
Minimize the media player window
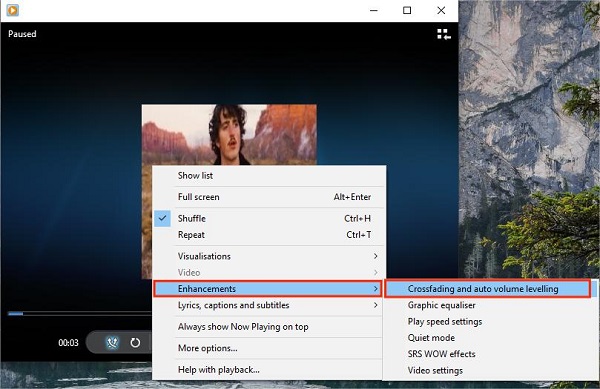pyautogui.click(x=374, y=10)
